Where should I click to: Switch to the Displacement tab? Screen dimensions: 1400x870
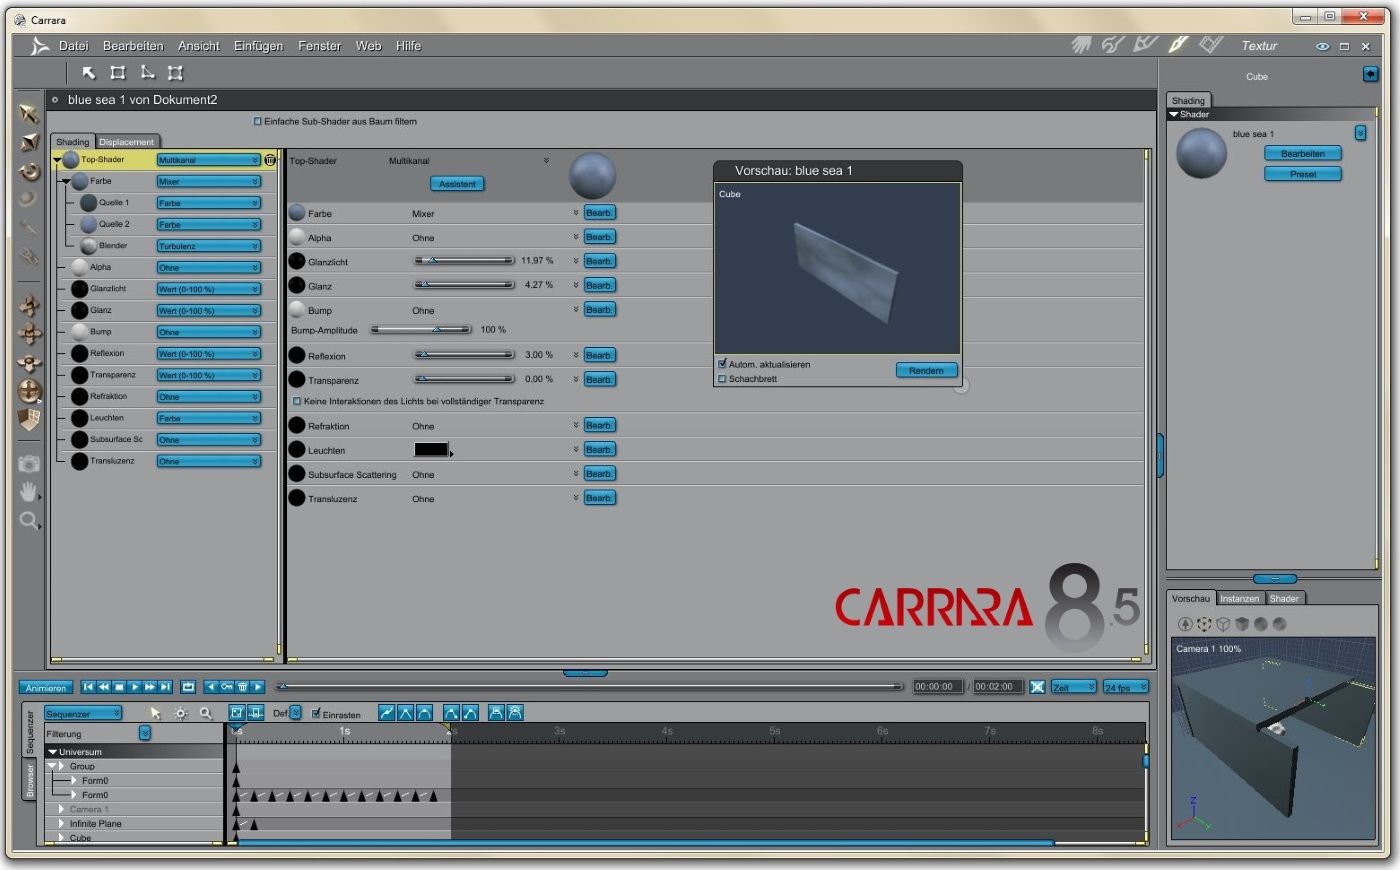pyautogui.click(x=127, y=142)
